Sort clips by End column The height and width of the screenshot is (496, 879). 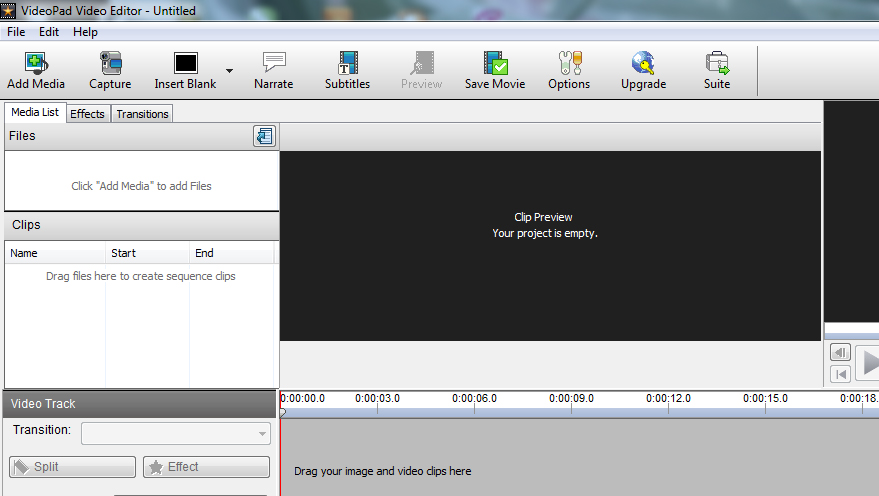pyautogui.click(x=232, y=253)
